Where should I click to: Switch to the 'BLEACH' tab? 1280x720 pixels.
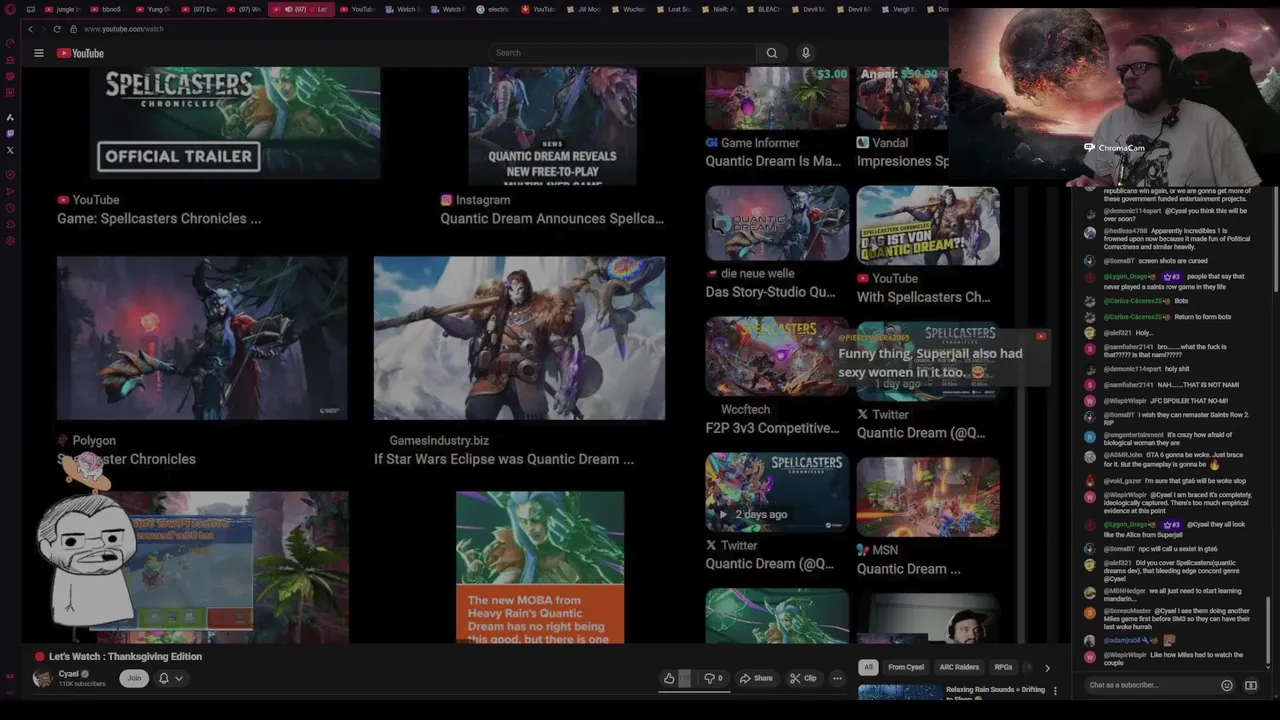(x=763, y=9)
